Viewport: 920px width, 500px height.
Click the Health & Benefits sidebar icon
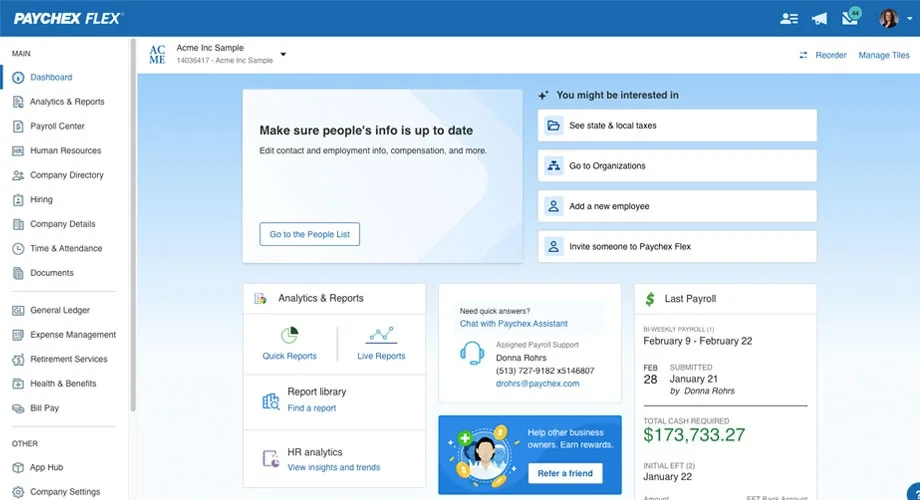click(x=18, y=384)
